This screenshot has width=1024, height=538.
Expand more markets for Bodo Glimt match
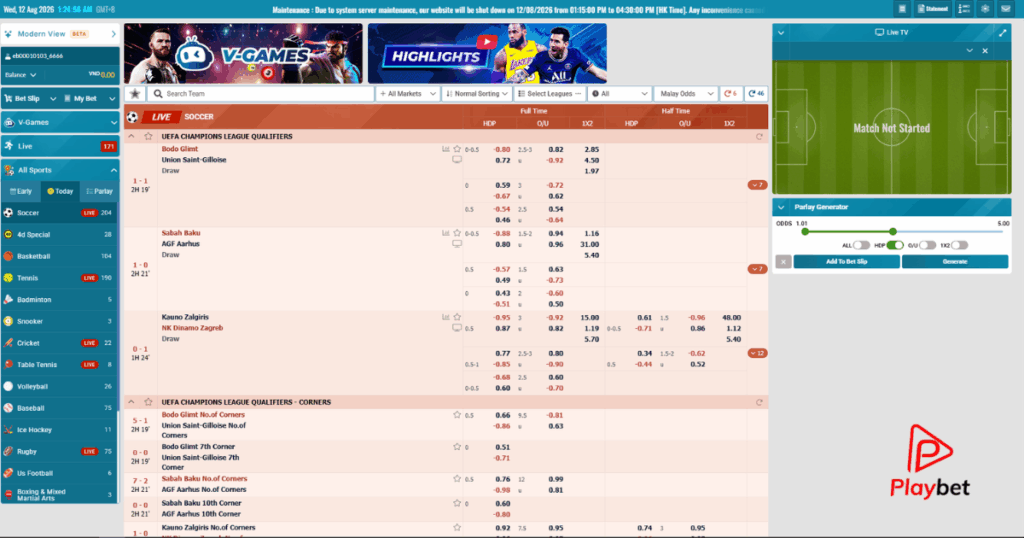(x=757, y=185)
